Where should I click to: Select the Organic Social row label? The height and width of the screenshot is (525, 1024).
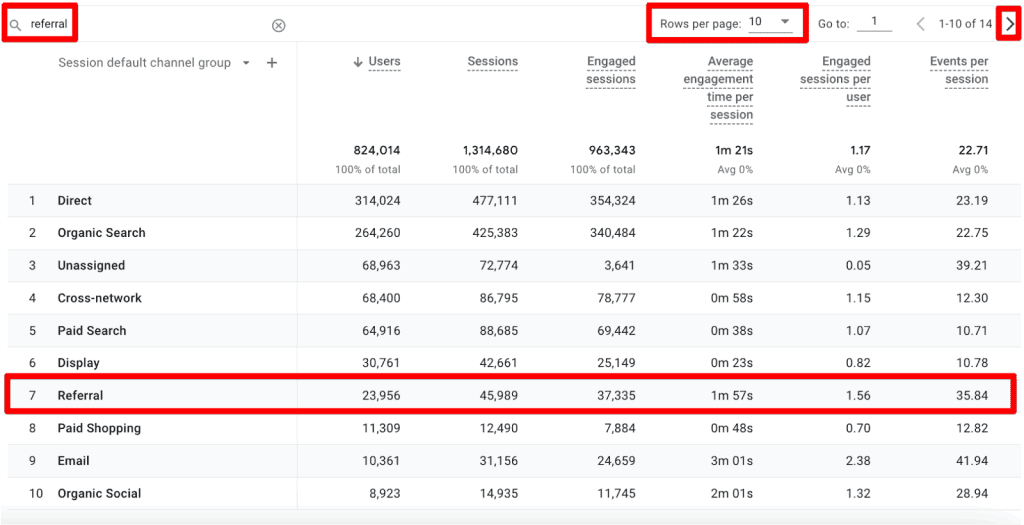(99, 493)
